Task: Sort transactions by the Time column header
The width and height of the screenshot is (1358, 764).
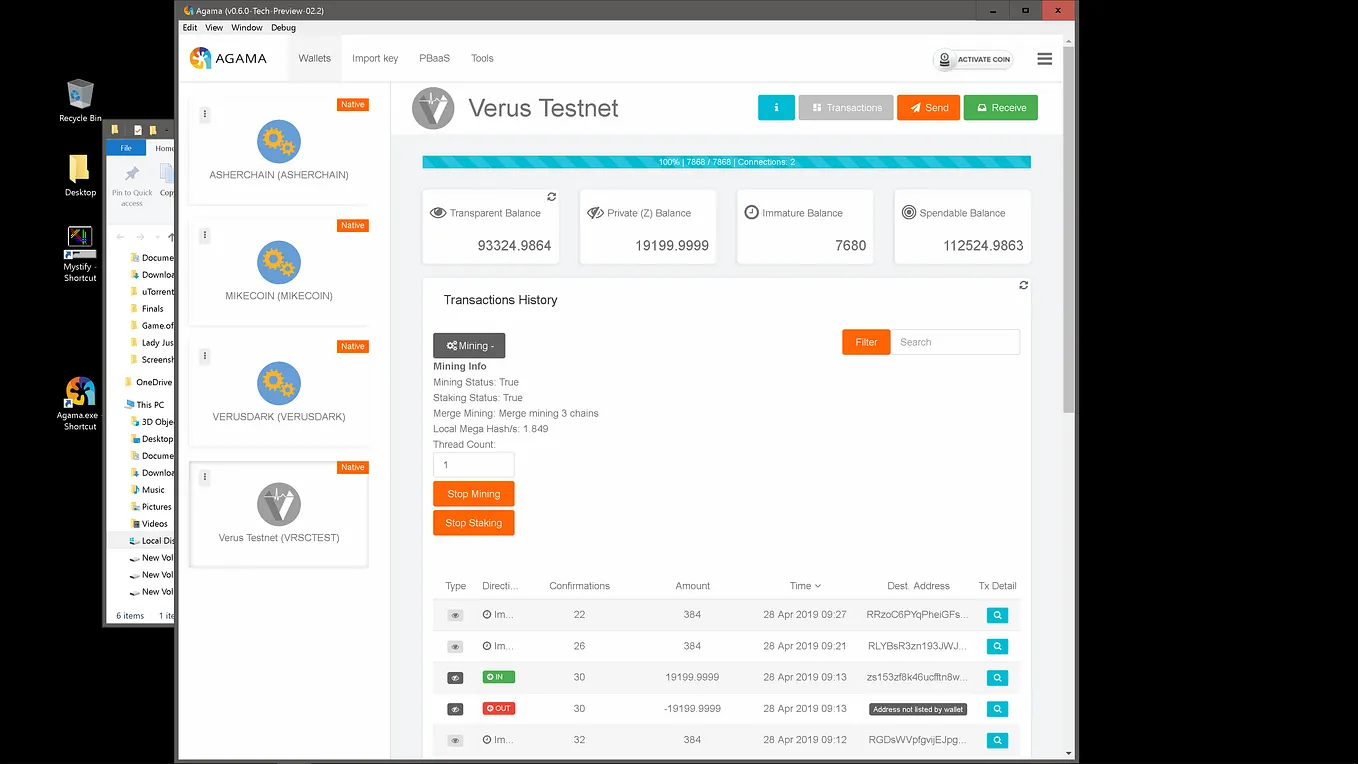Action: tap(805, 586)
